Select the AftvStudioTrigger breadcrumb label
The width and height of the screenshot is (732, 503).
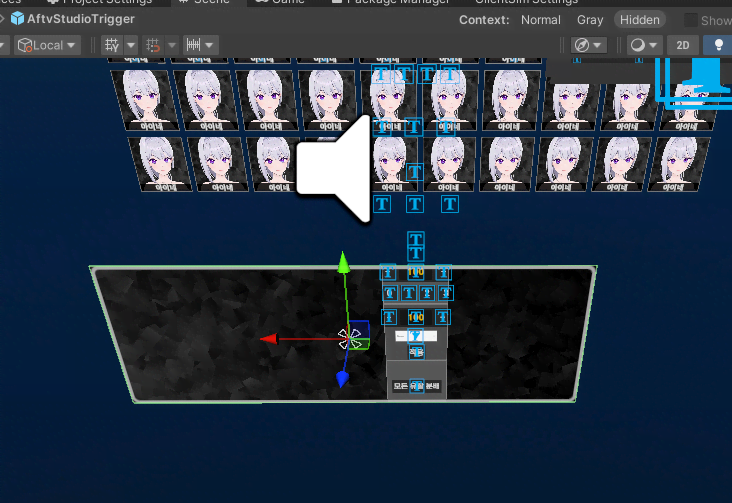tap(81, 19)
